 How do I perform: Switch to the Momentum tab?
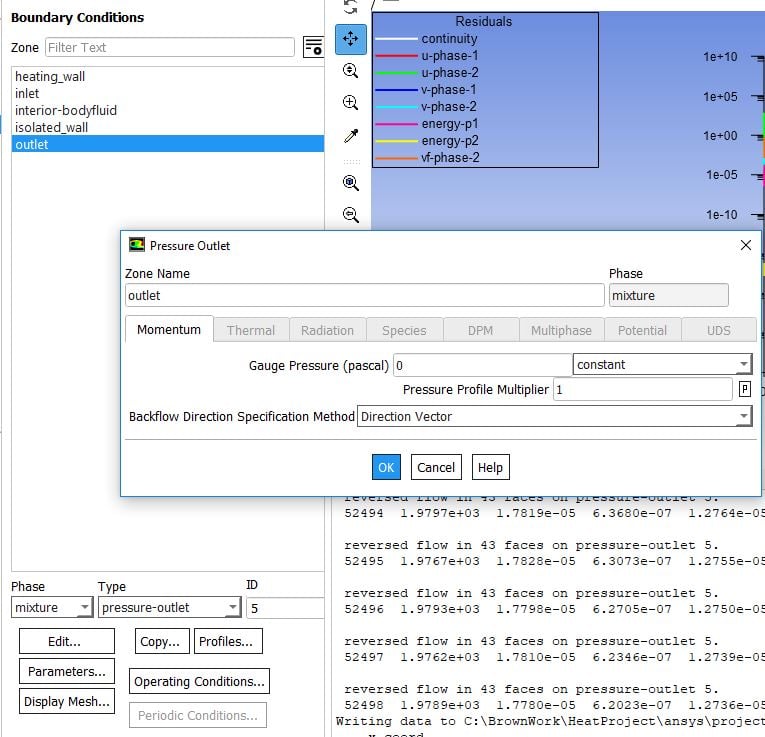pyautogui.click(x=169, y=330)
